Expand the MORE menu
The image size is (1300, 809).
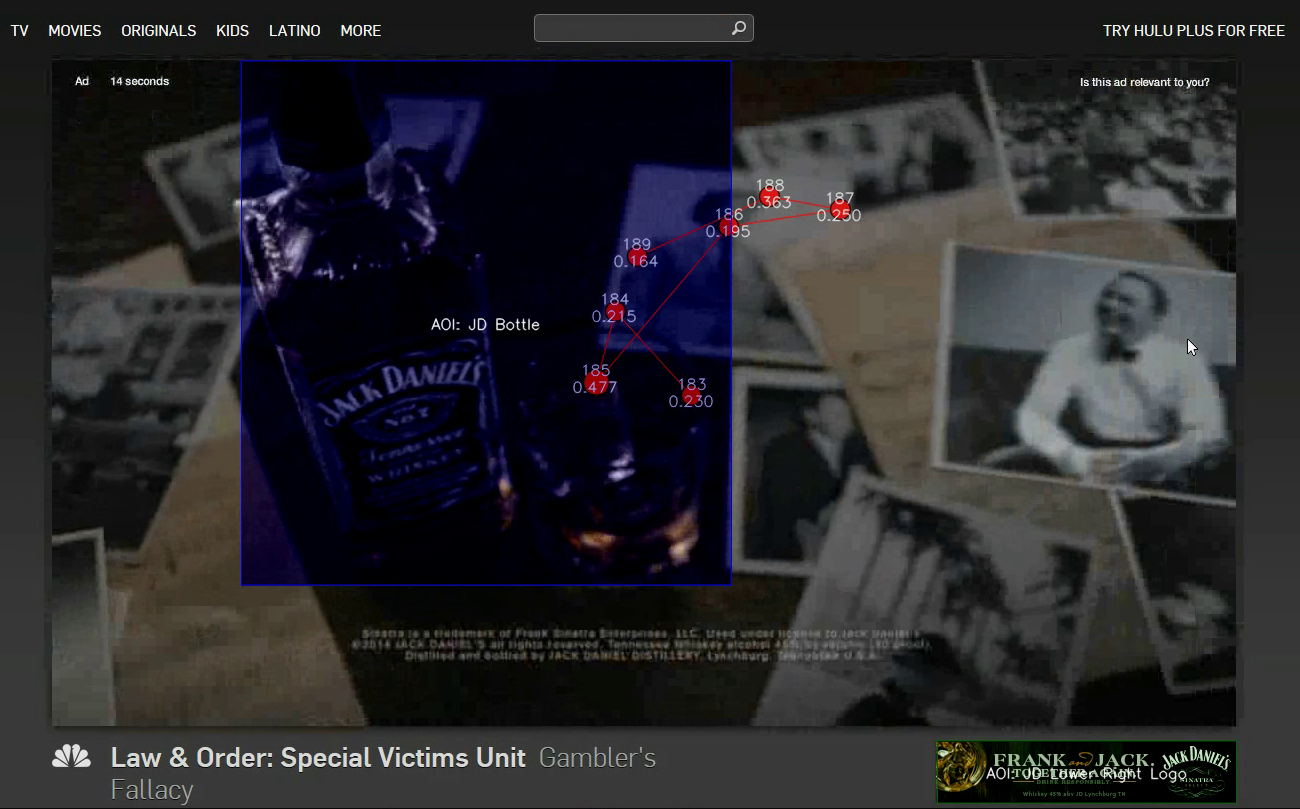click(361, 31)
